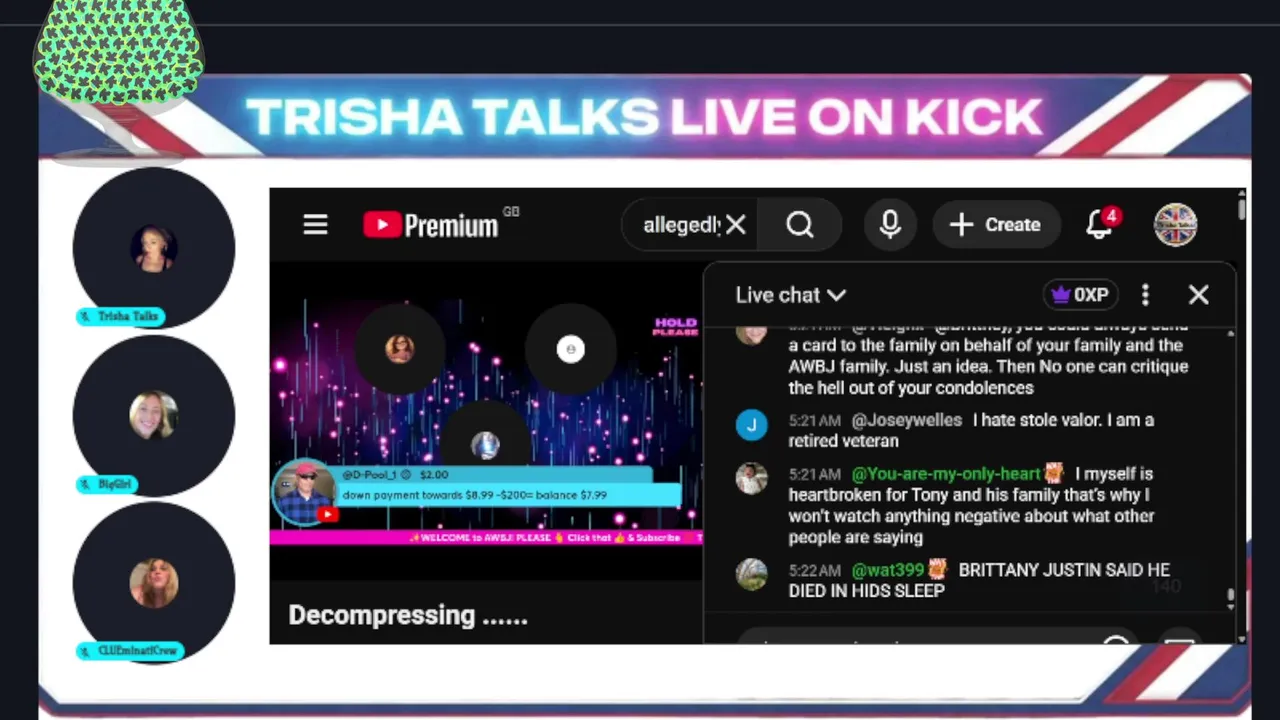The image size is (1280, 720).
Task: Clear the search text with X
Action: [736, 225]
